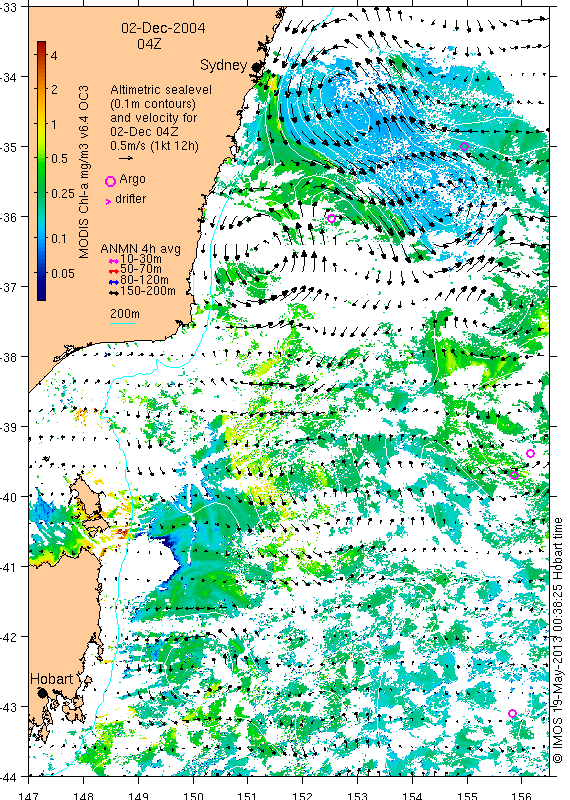Click the '10-30m' depth label
The width and height of the screenshot is (570, 800).
coord(141,260)
